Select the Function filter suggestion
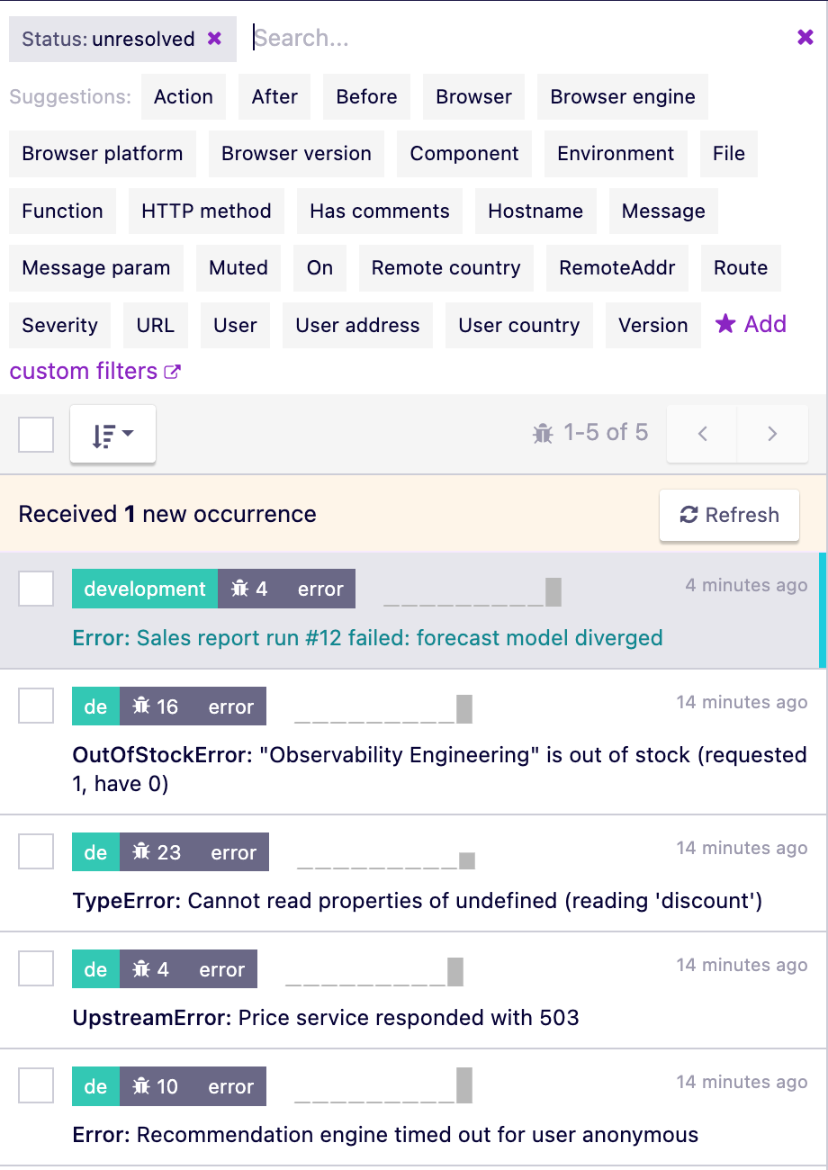The image size is (828, 1170). 63,211
